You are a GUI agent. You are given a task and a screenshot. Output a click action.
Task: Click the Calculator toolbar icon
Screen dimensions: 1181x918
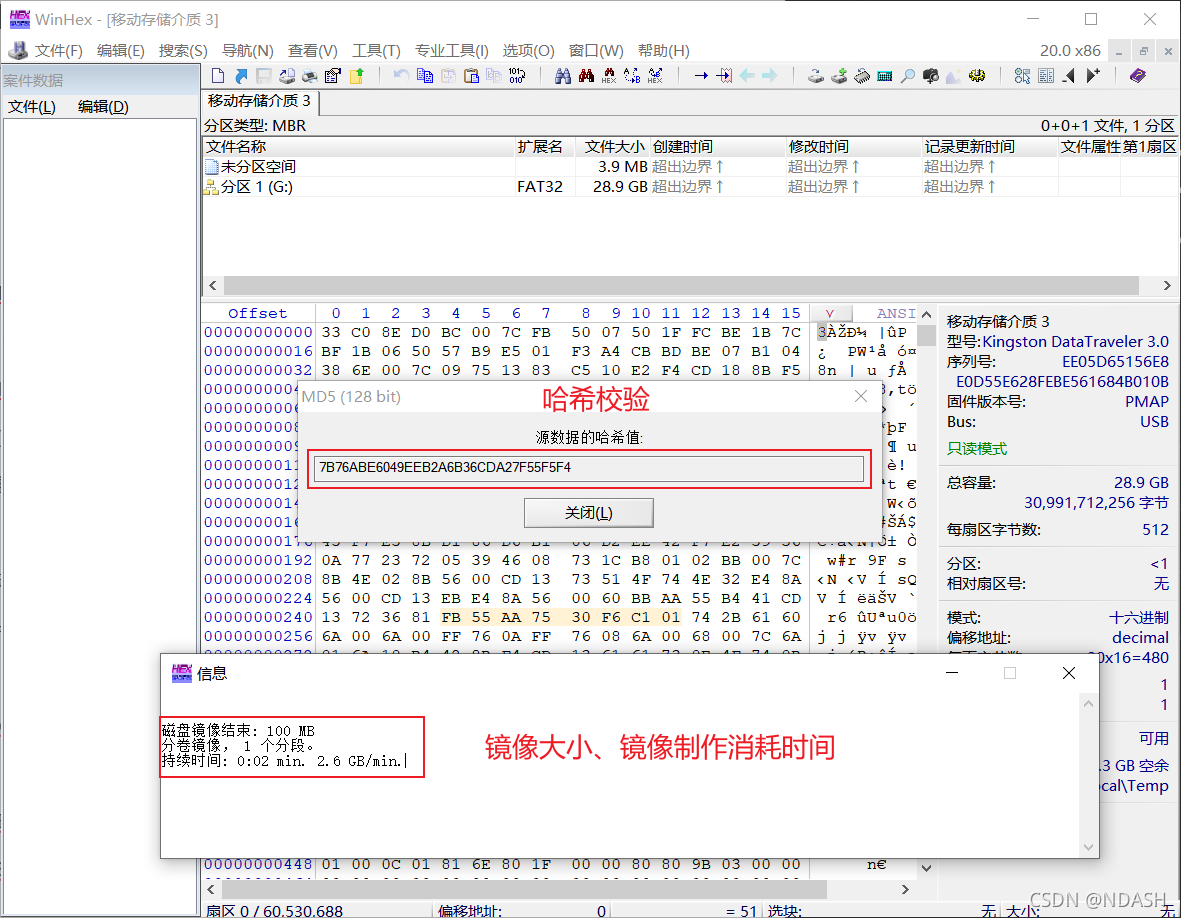pyautogui.click(x=885, y=75)
